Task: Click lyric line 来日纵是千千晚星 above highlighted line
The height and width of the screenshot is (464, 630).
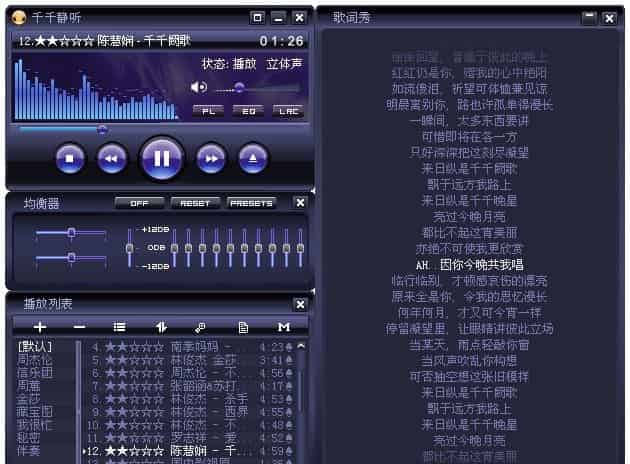Action: pyautogui.click(x=469, y=200)
